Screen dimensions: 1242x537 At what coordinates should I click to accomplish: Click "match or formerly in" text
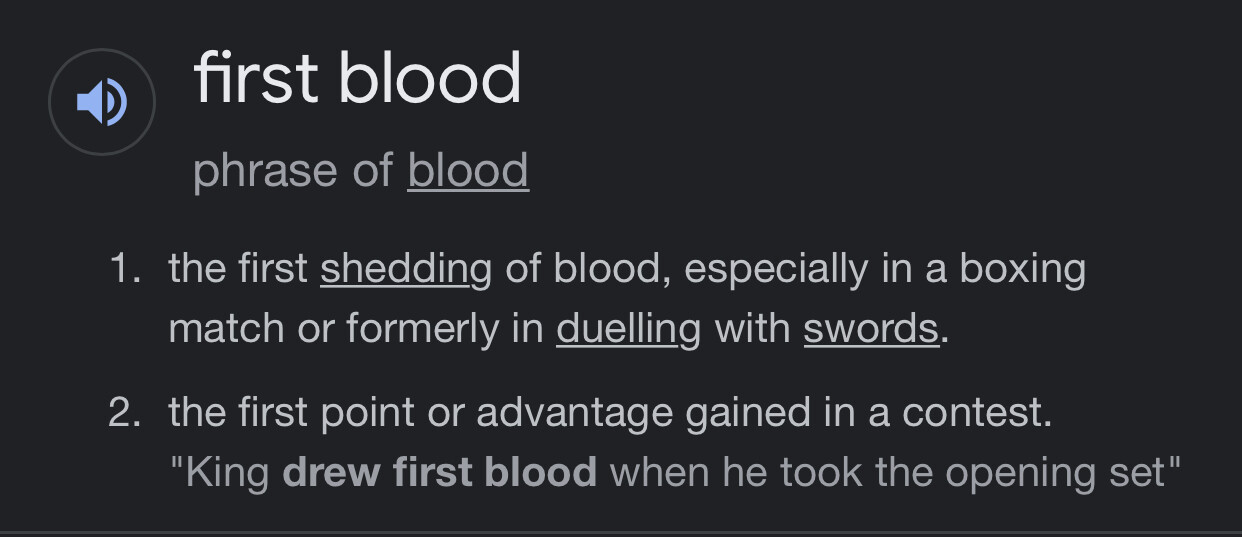[356, 327]
